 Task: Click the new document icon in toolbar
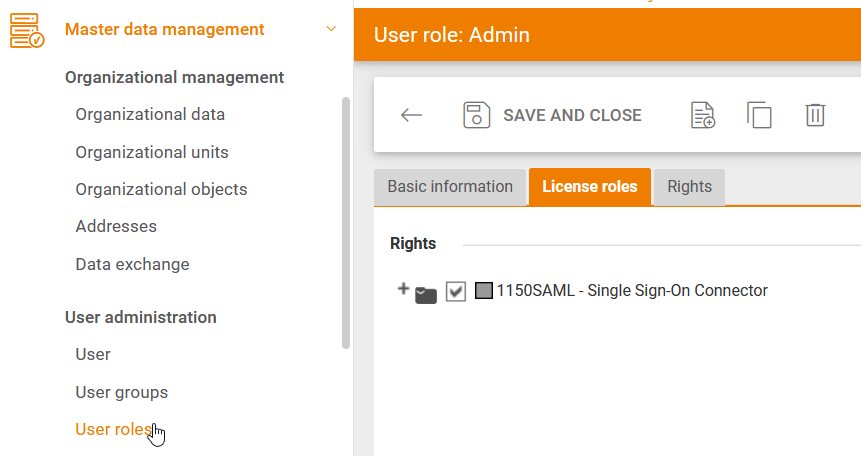(x=704, y=115)
